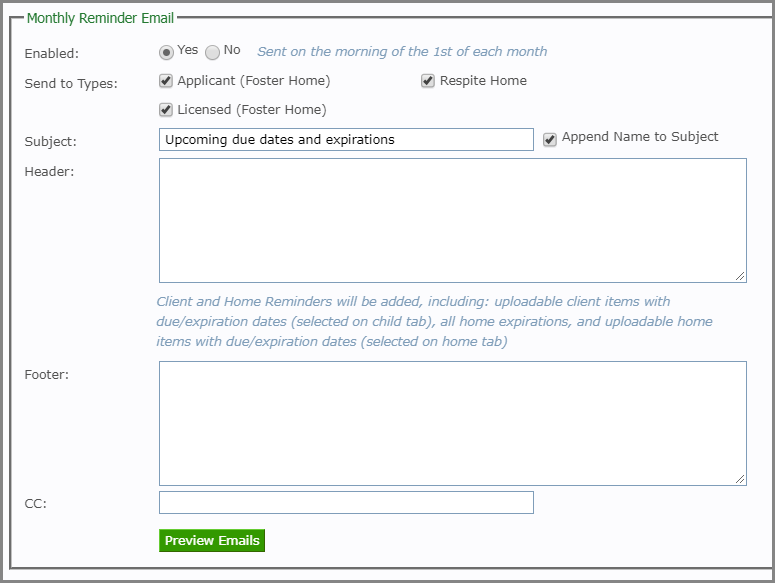This screenshot has width=775, height=583.
Task: Click the Footer: field label
Action: 47,375
